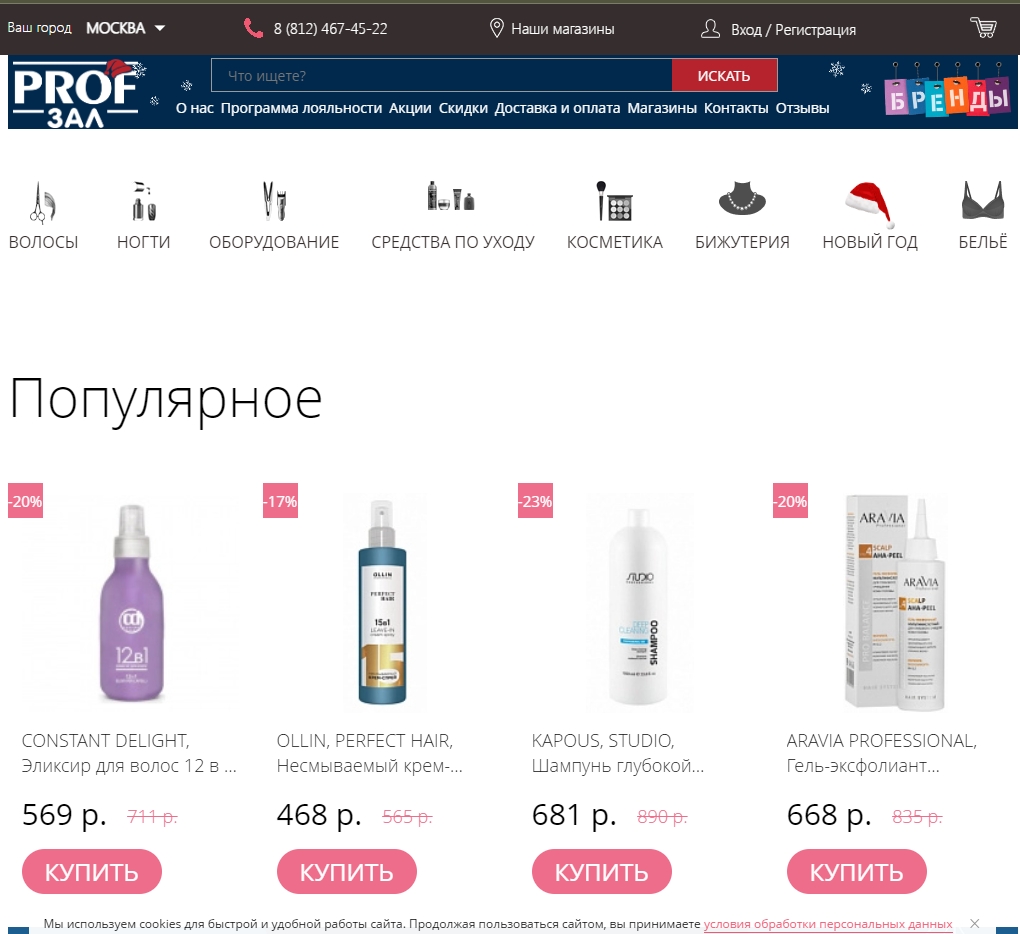Click the -23% discount badge
Viewport: 1020px width, 934px height.
coord(535,501)
